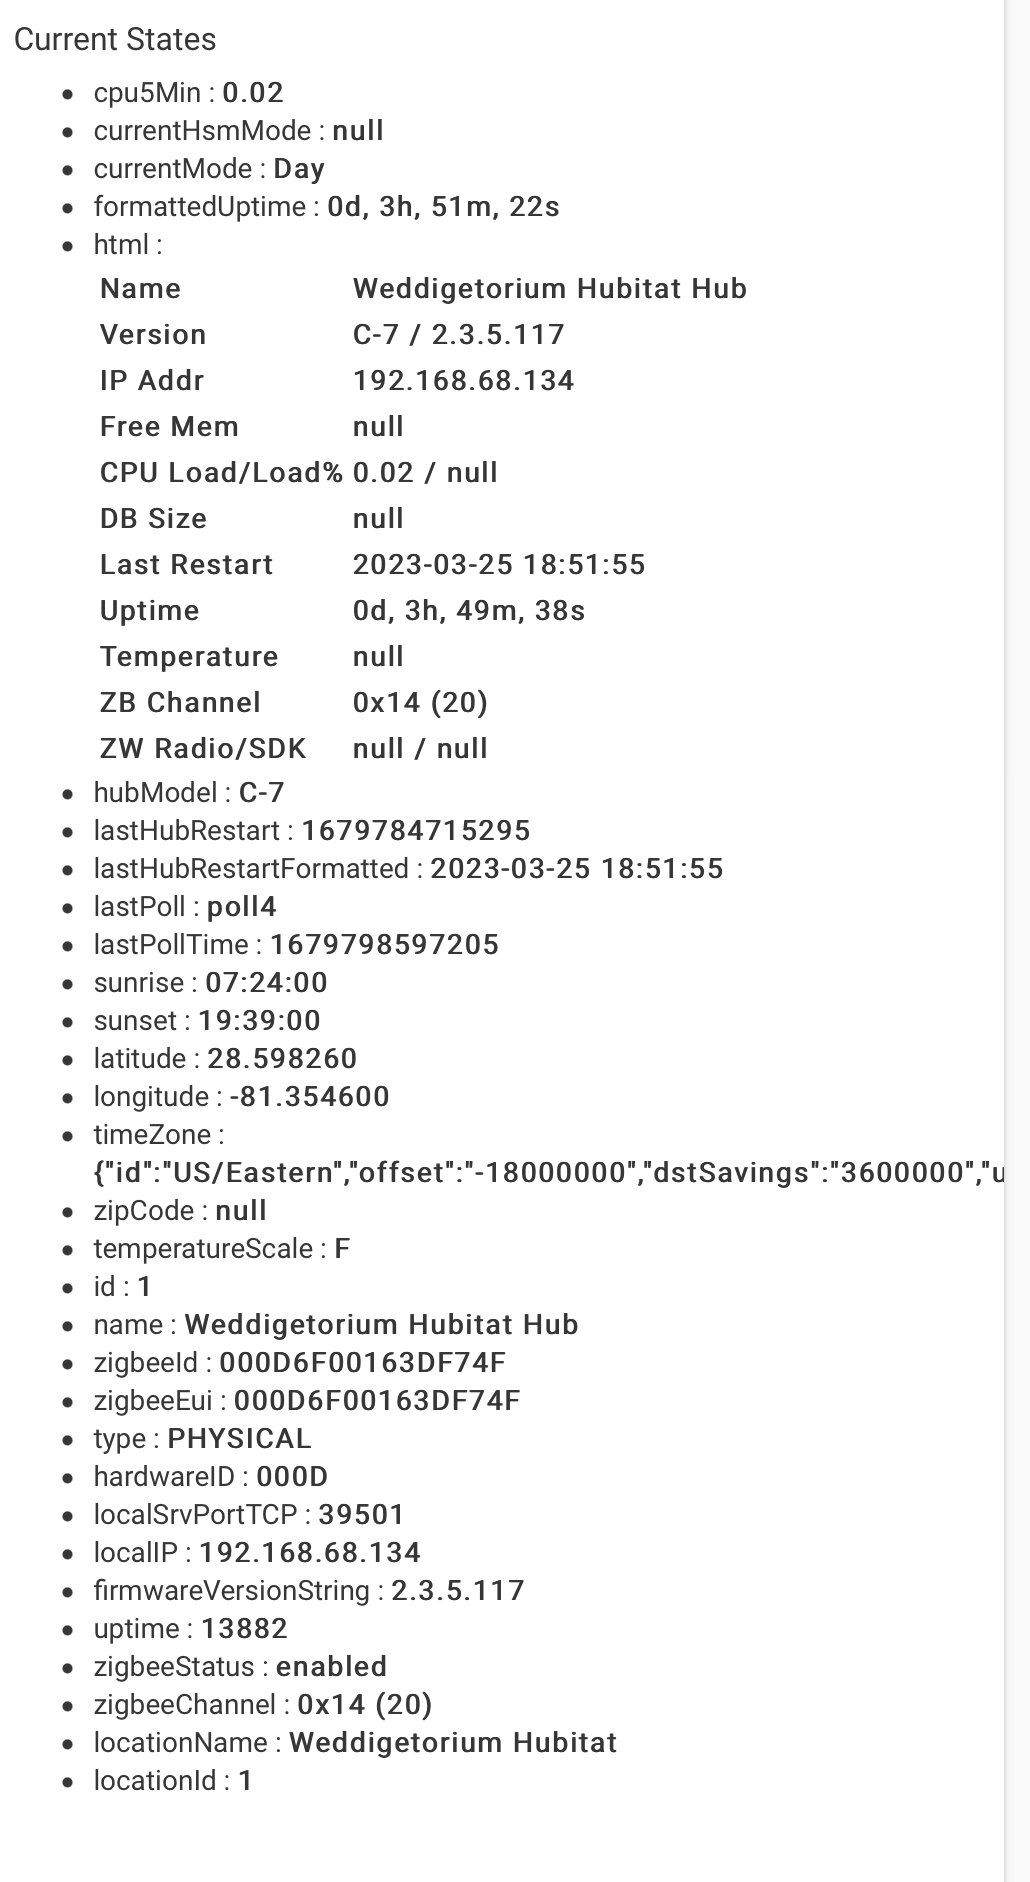The image size is (1030, 1882).
Task: Click the lastPoll poll4 entry
Action: coord(185,907)
